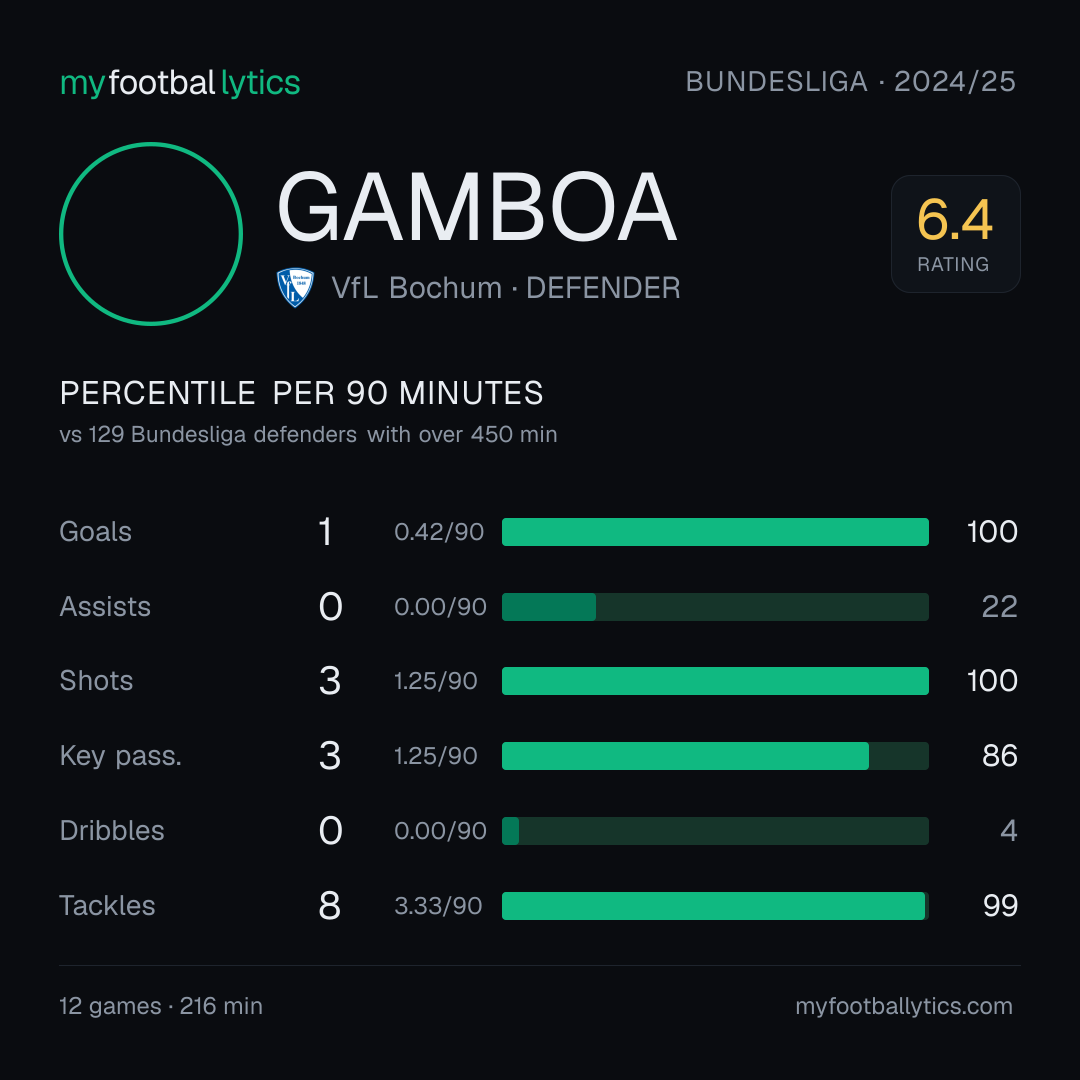Click the Key pass. percentile bar
The image size is (1080, 1080).
(x=715, y=756)
